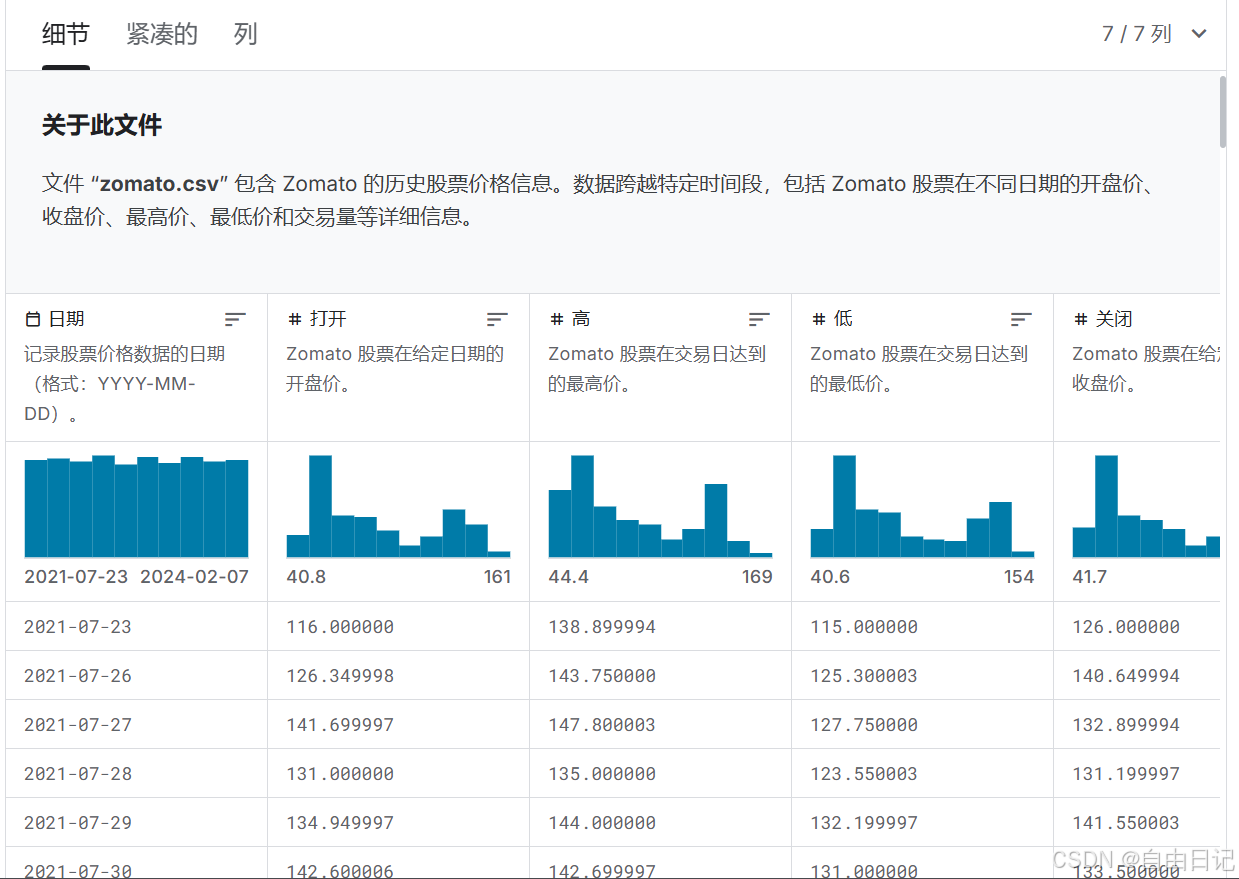Screen dimensions: 1239x879
Task: Open the sort options for the 高 column
Action: pyautogui.click(x=759, y=319)
